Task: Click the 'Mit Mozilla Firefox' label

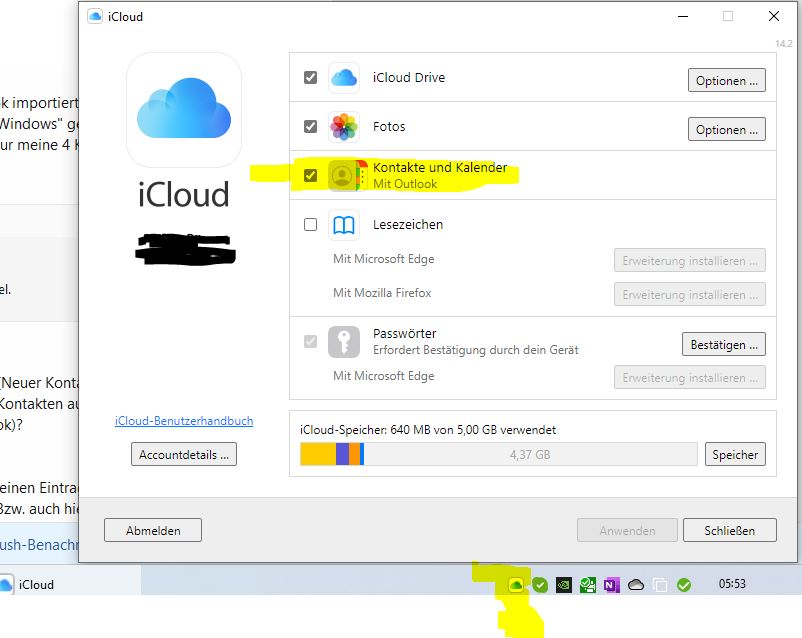Action: [x=382, y=293]
